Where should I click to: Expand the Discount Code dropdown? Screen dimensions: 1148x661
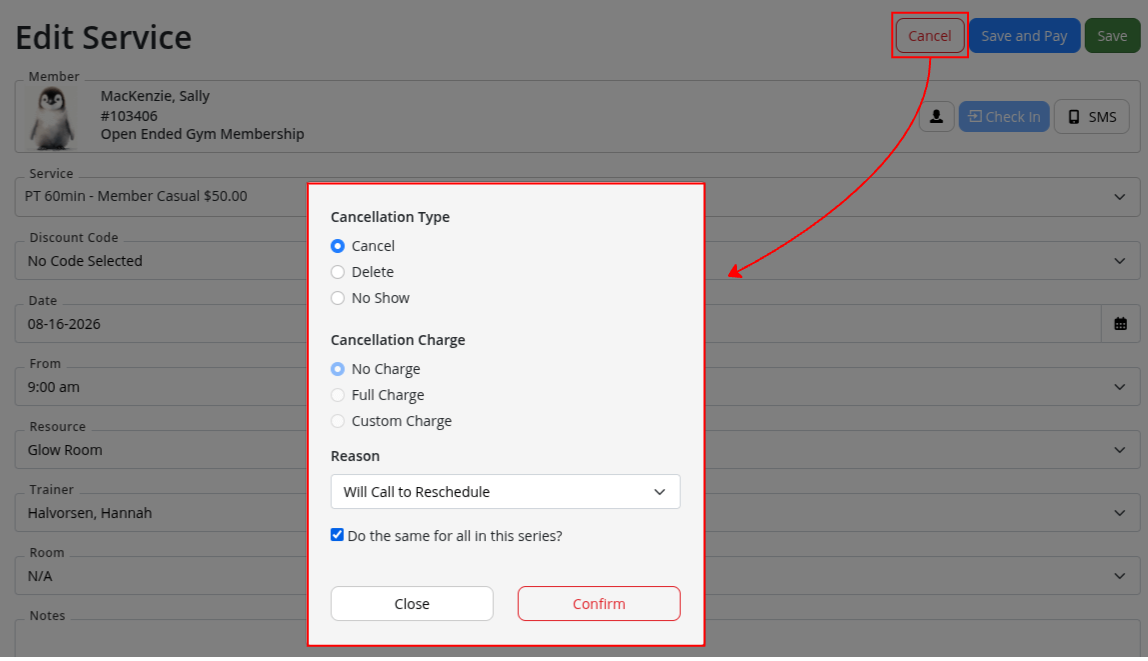[x=1119, y=261]
